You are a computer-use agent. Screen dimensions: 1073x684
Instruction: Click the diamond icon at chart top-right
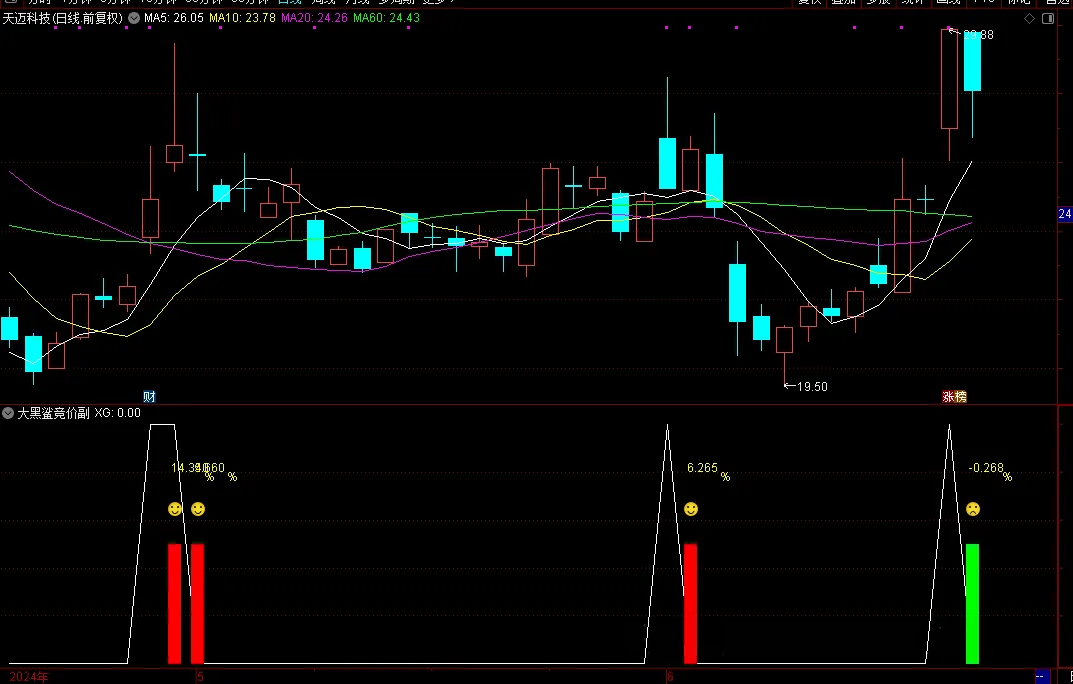(1029, 18)
